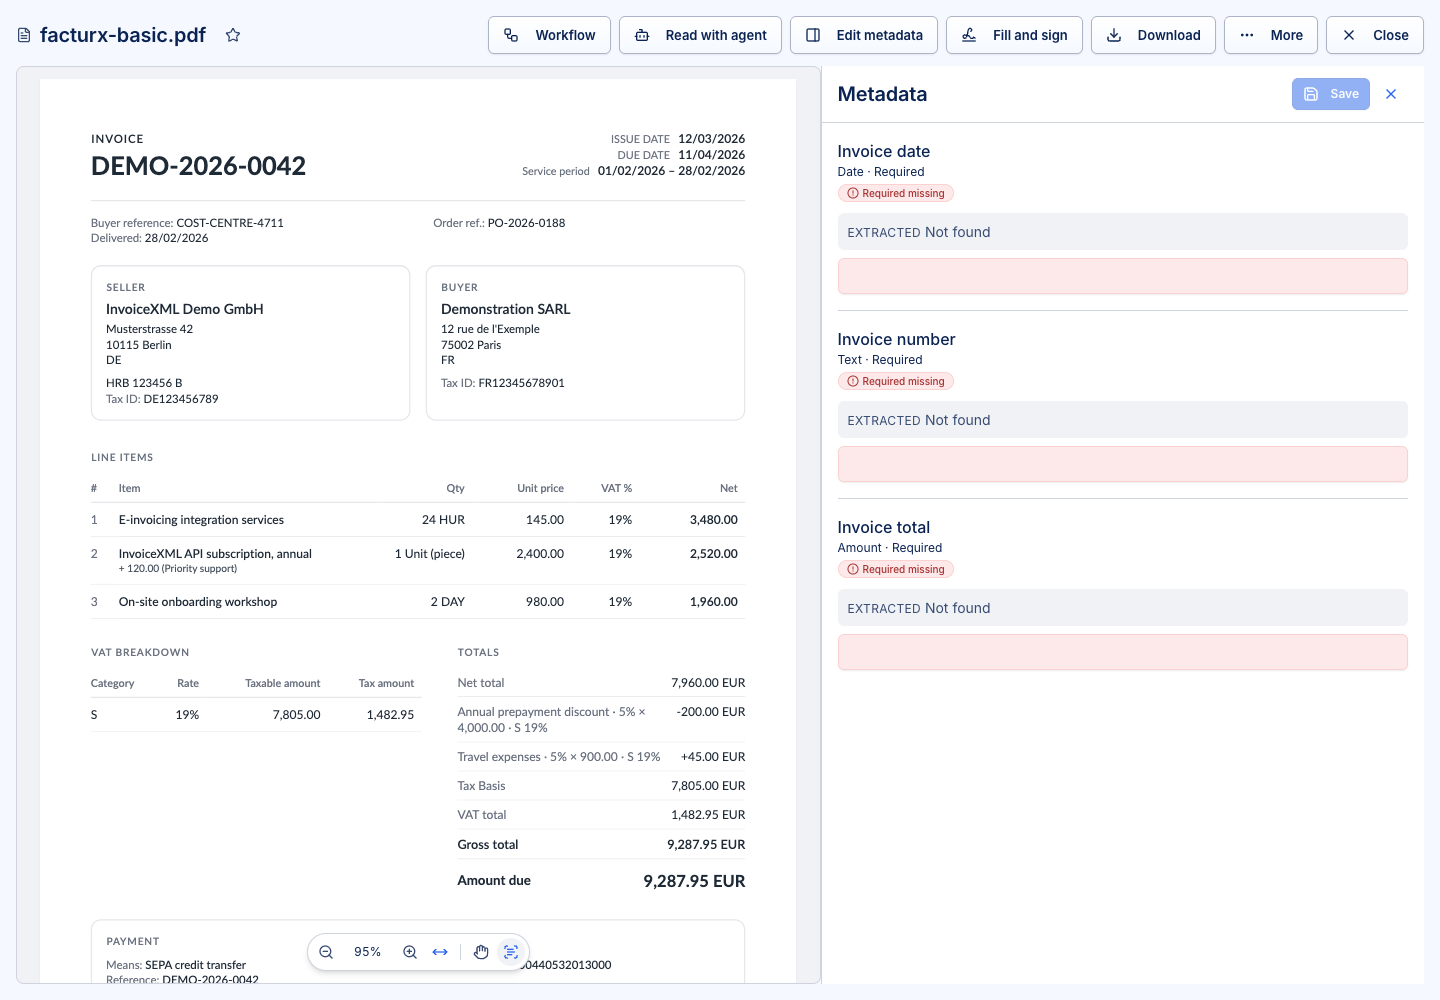Screen dimensions: 1440x1000
Task: Zoom in on the PDF preview
Action: tap(410, 952)
